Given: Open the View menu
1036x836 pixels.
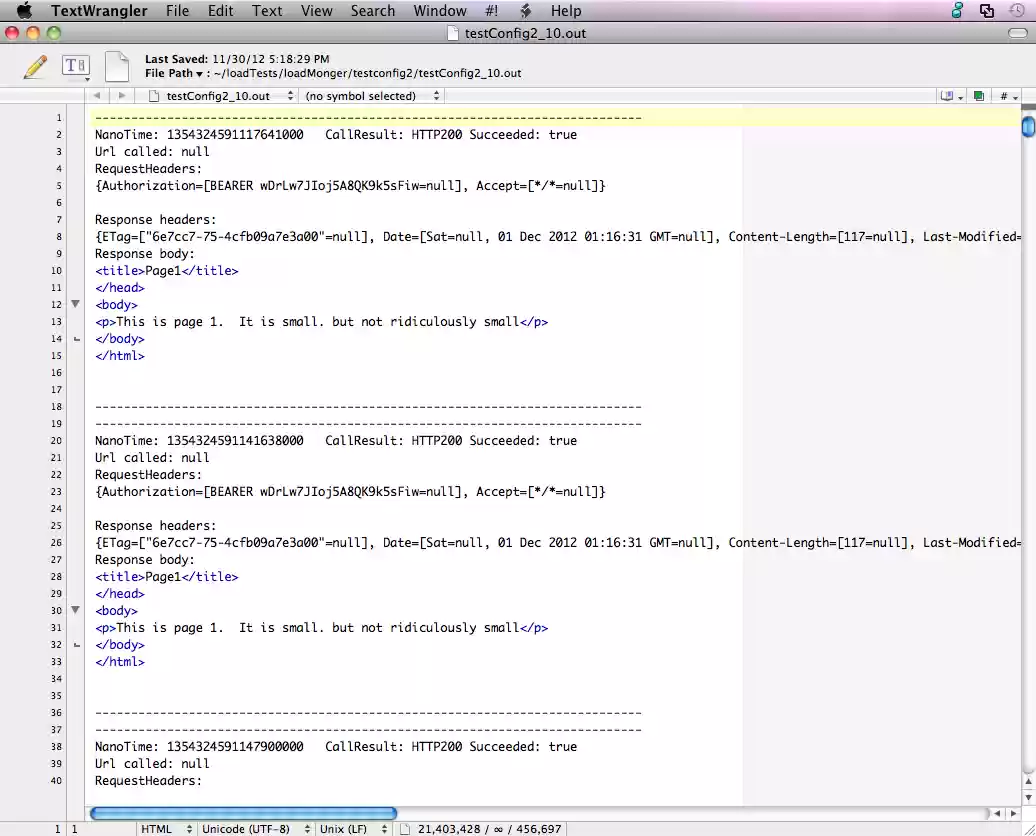Looking at the screenshot, I should click(316, 11).
